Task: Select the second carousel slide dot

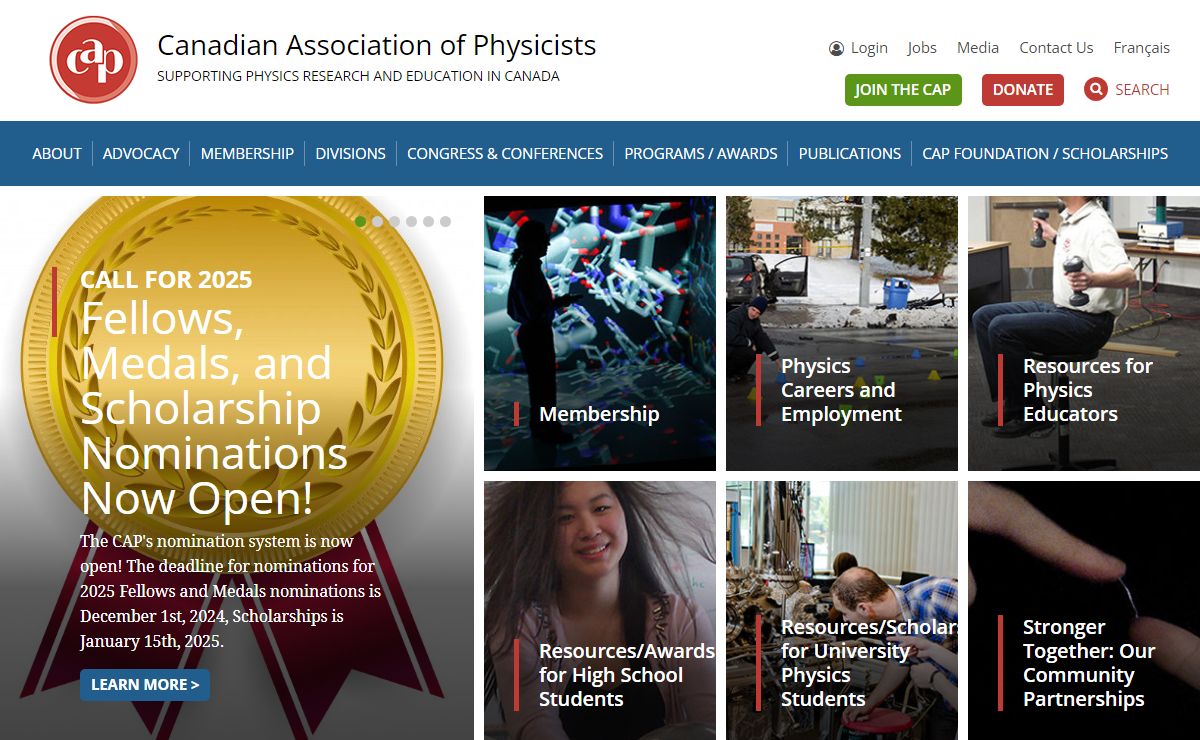Action: tap(377, 221)
